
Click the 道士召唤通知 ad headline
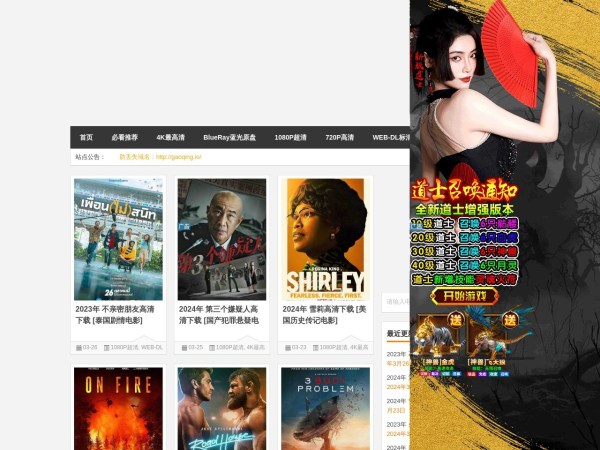465,191
